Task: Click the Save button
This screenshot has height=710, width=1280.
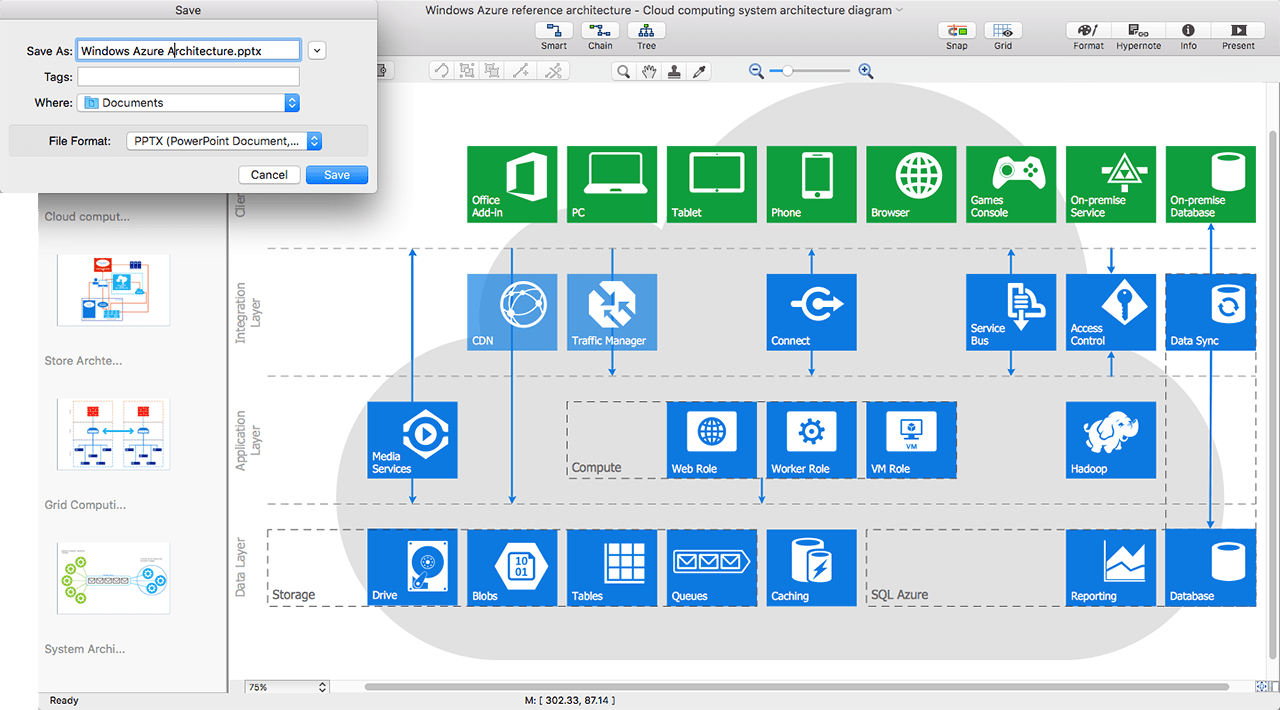Action: [x=337, y=175]
